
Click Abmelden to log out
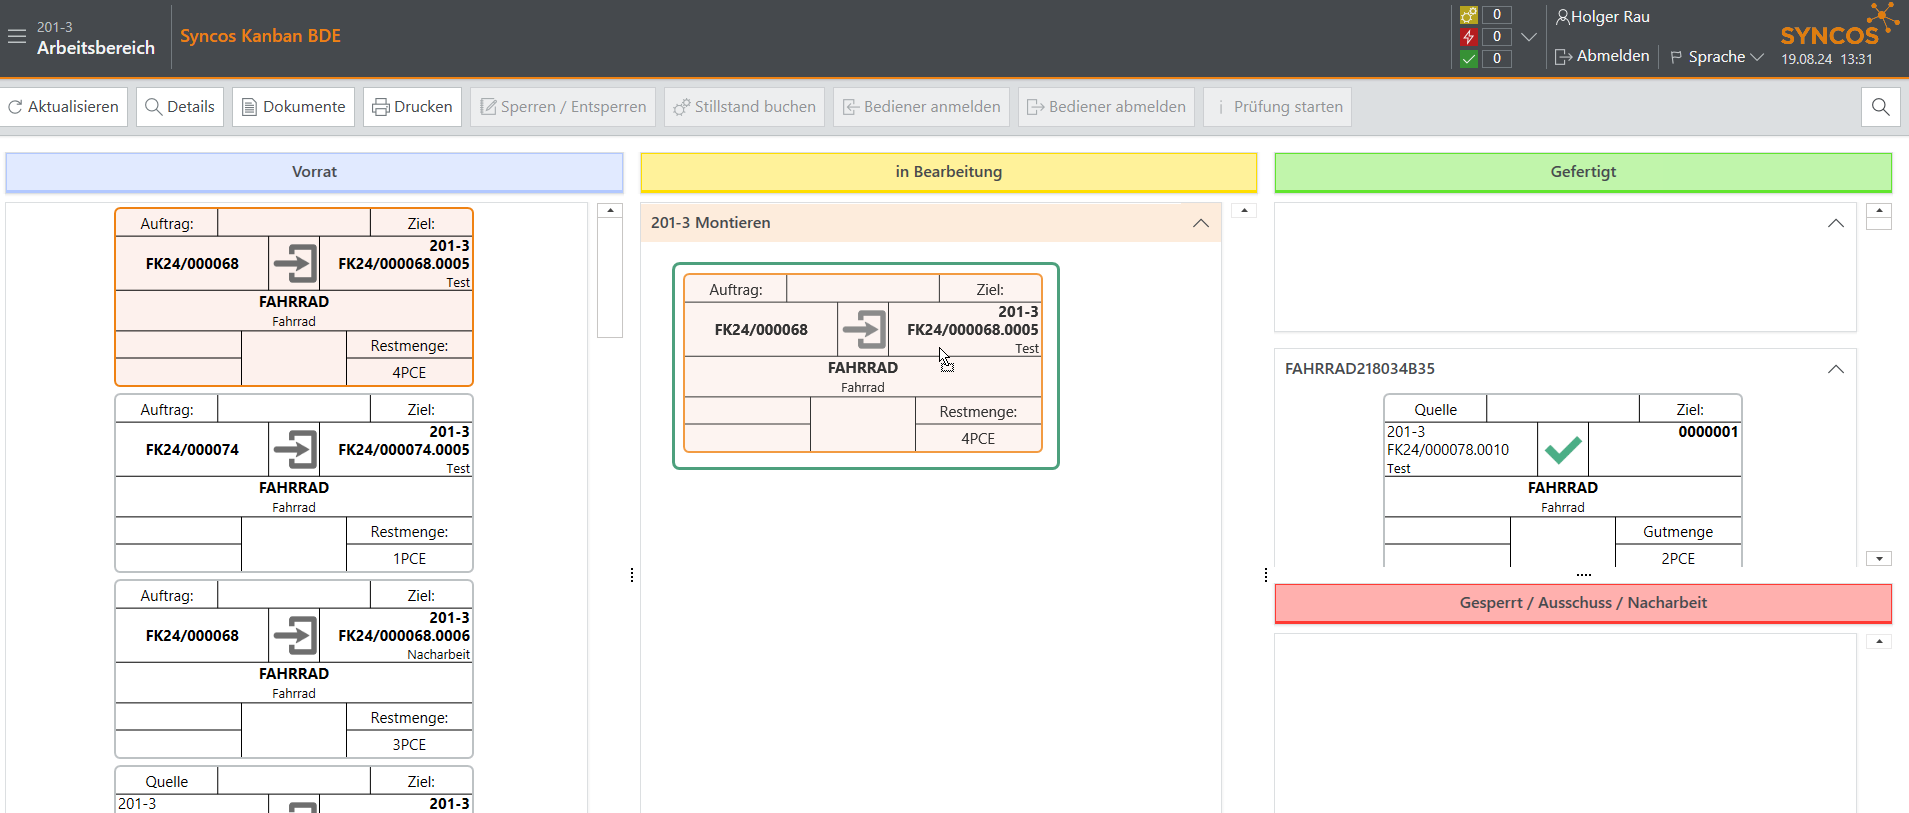(x=1603, y=56)
